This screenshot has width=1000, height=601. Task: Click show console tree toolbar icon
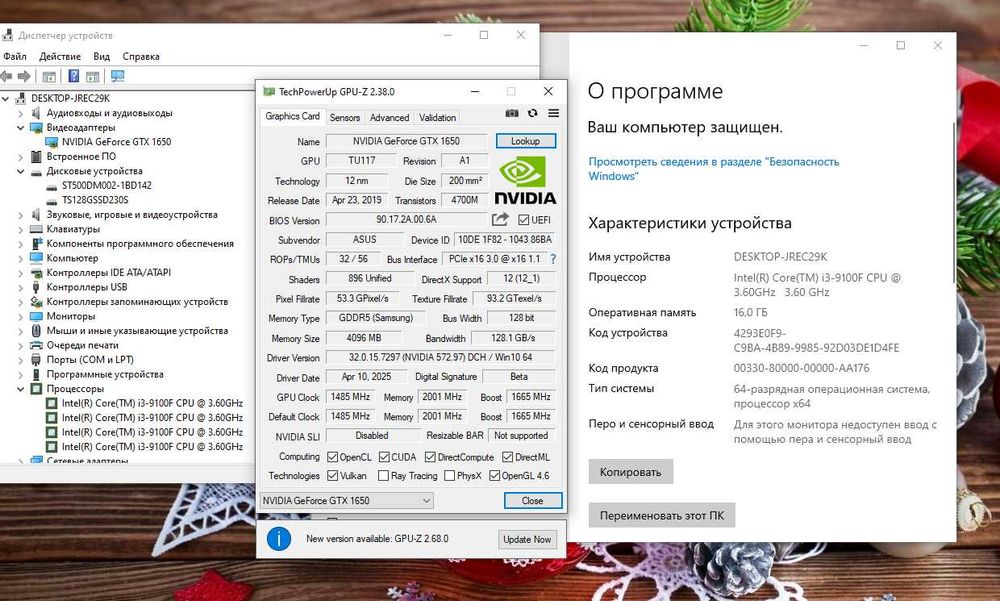(49, 77)
